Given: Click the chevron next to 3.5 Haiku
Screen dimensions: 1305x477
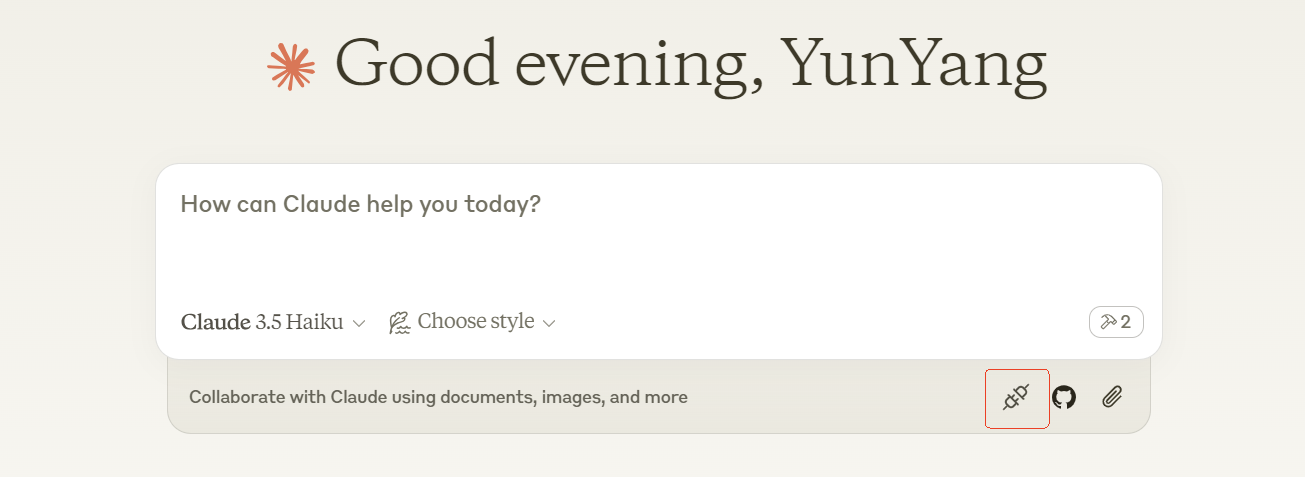Looking at the screenshot, I should tap(359, 323).
